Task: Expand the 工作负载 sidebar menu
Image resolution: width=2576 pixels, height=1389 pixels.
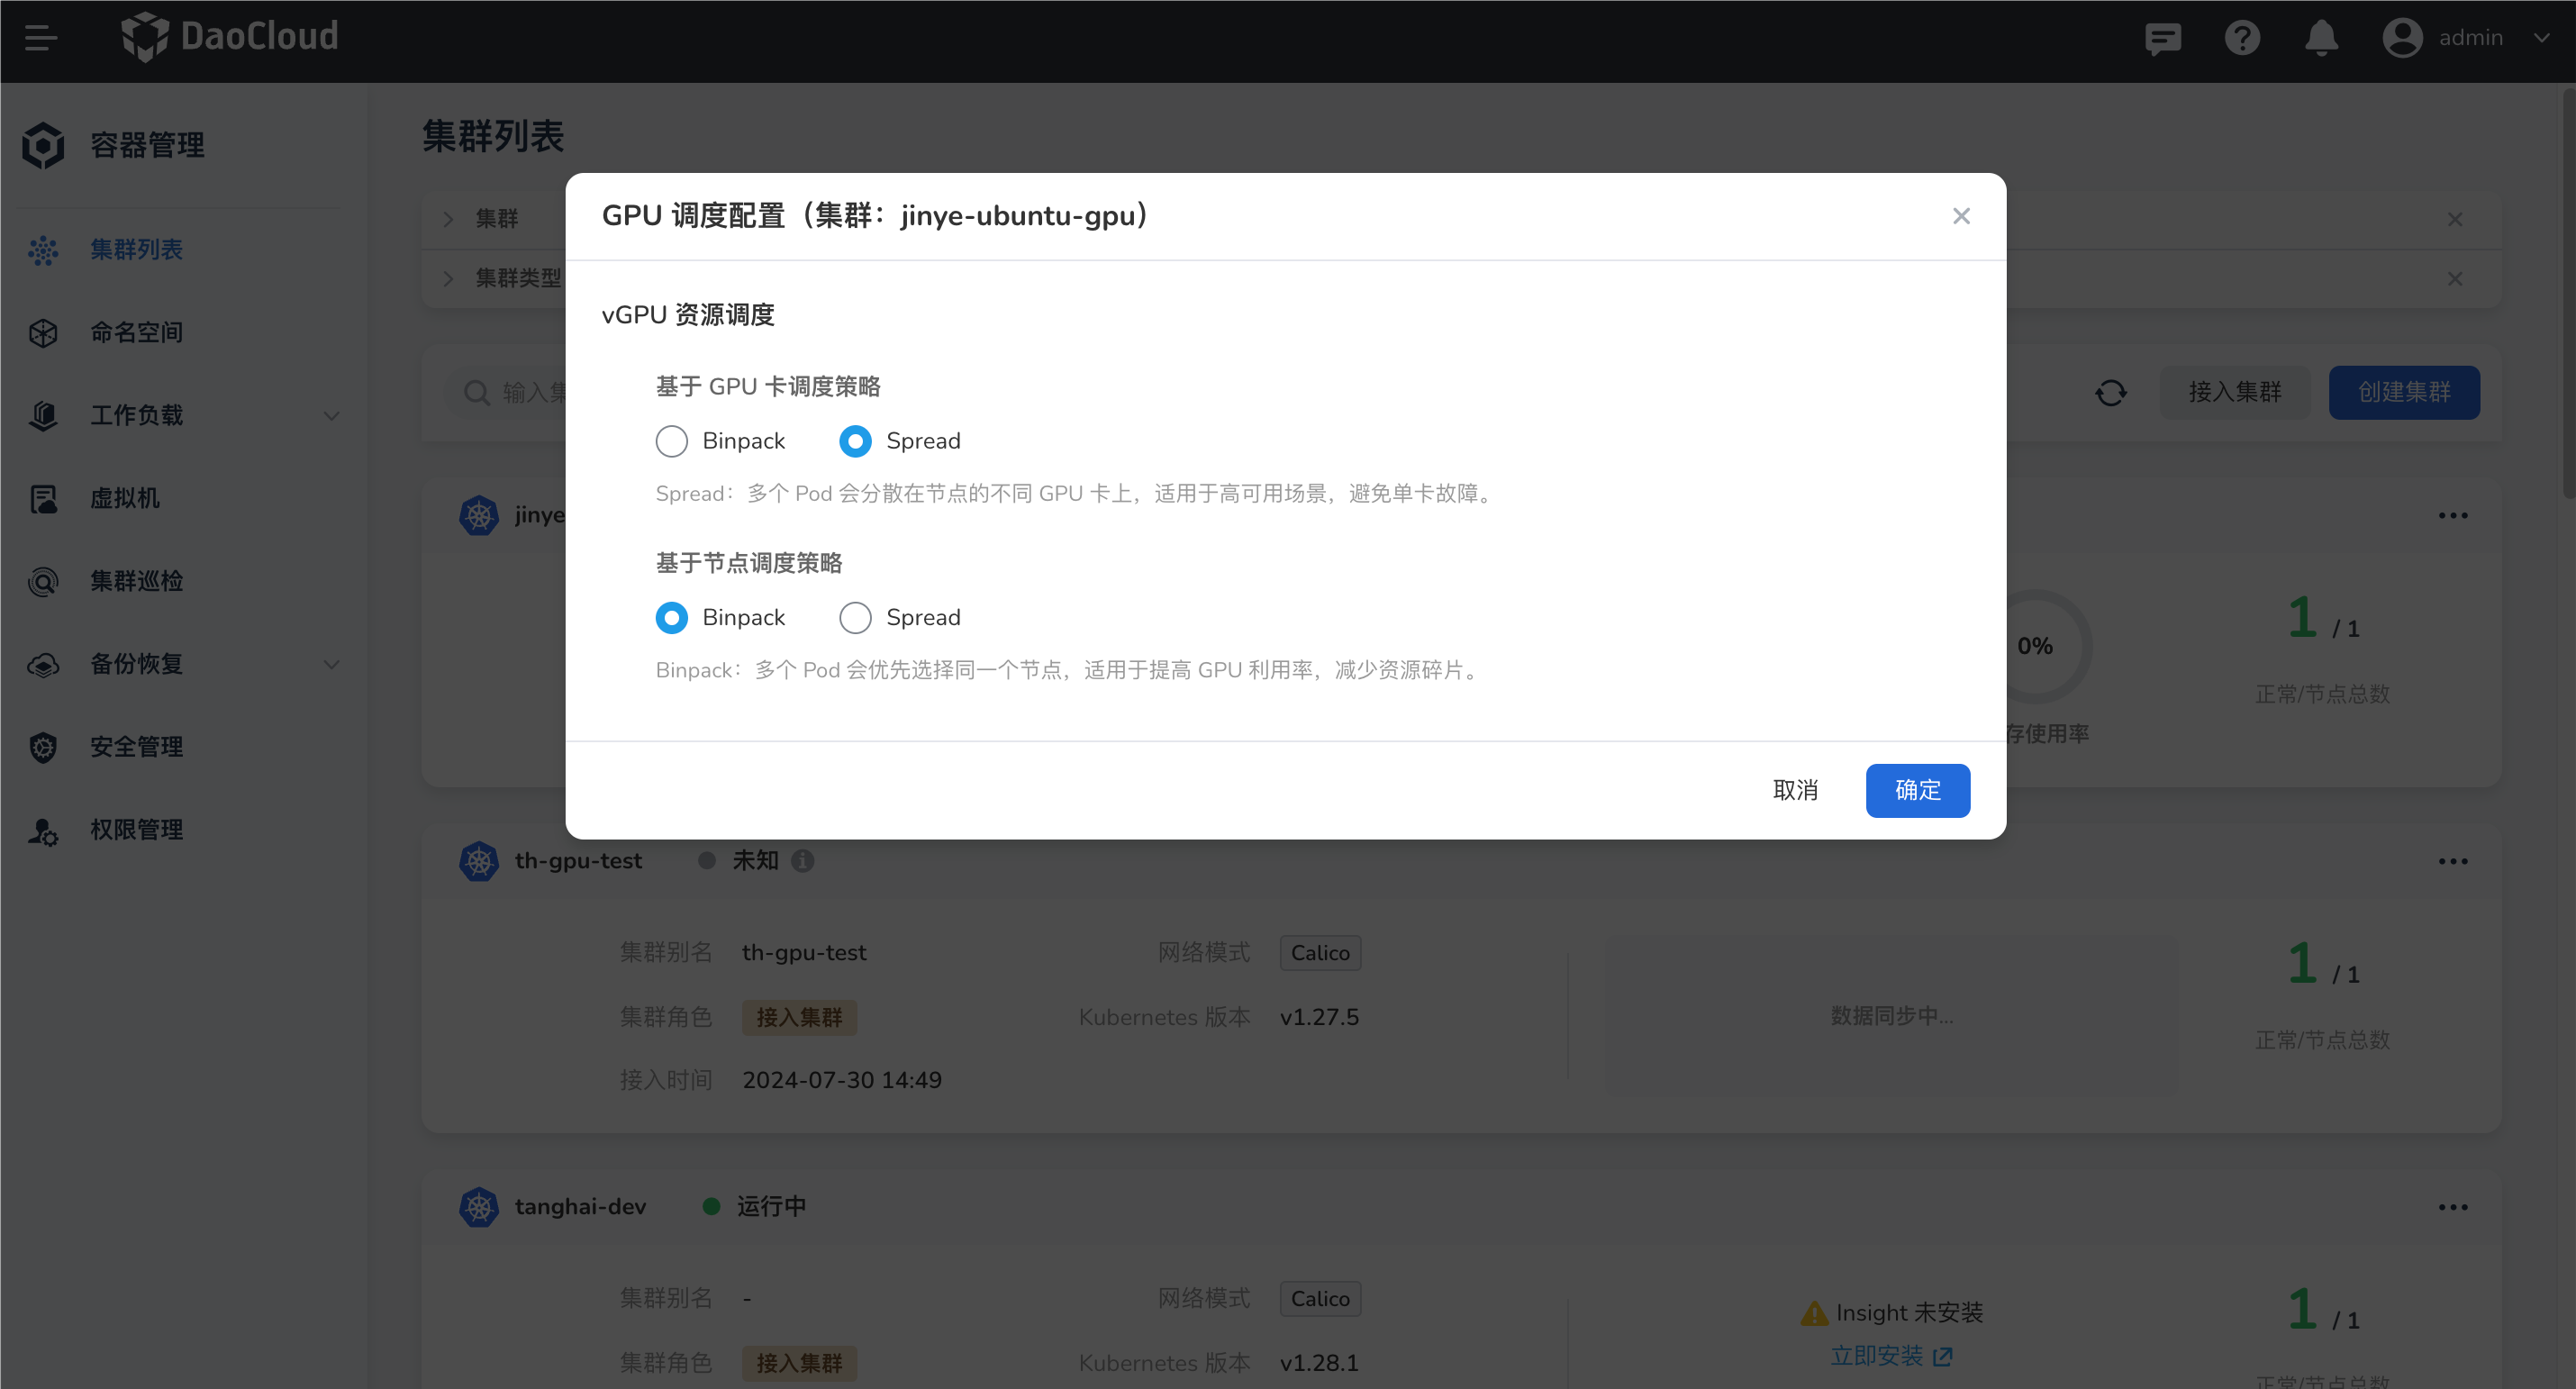Action: (331, 415)
